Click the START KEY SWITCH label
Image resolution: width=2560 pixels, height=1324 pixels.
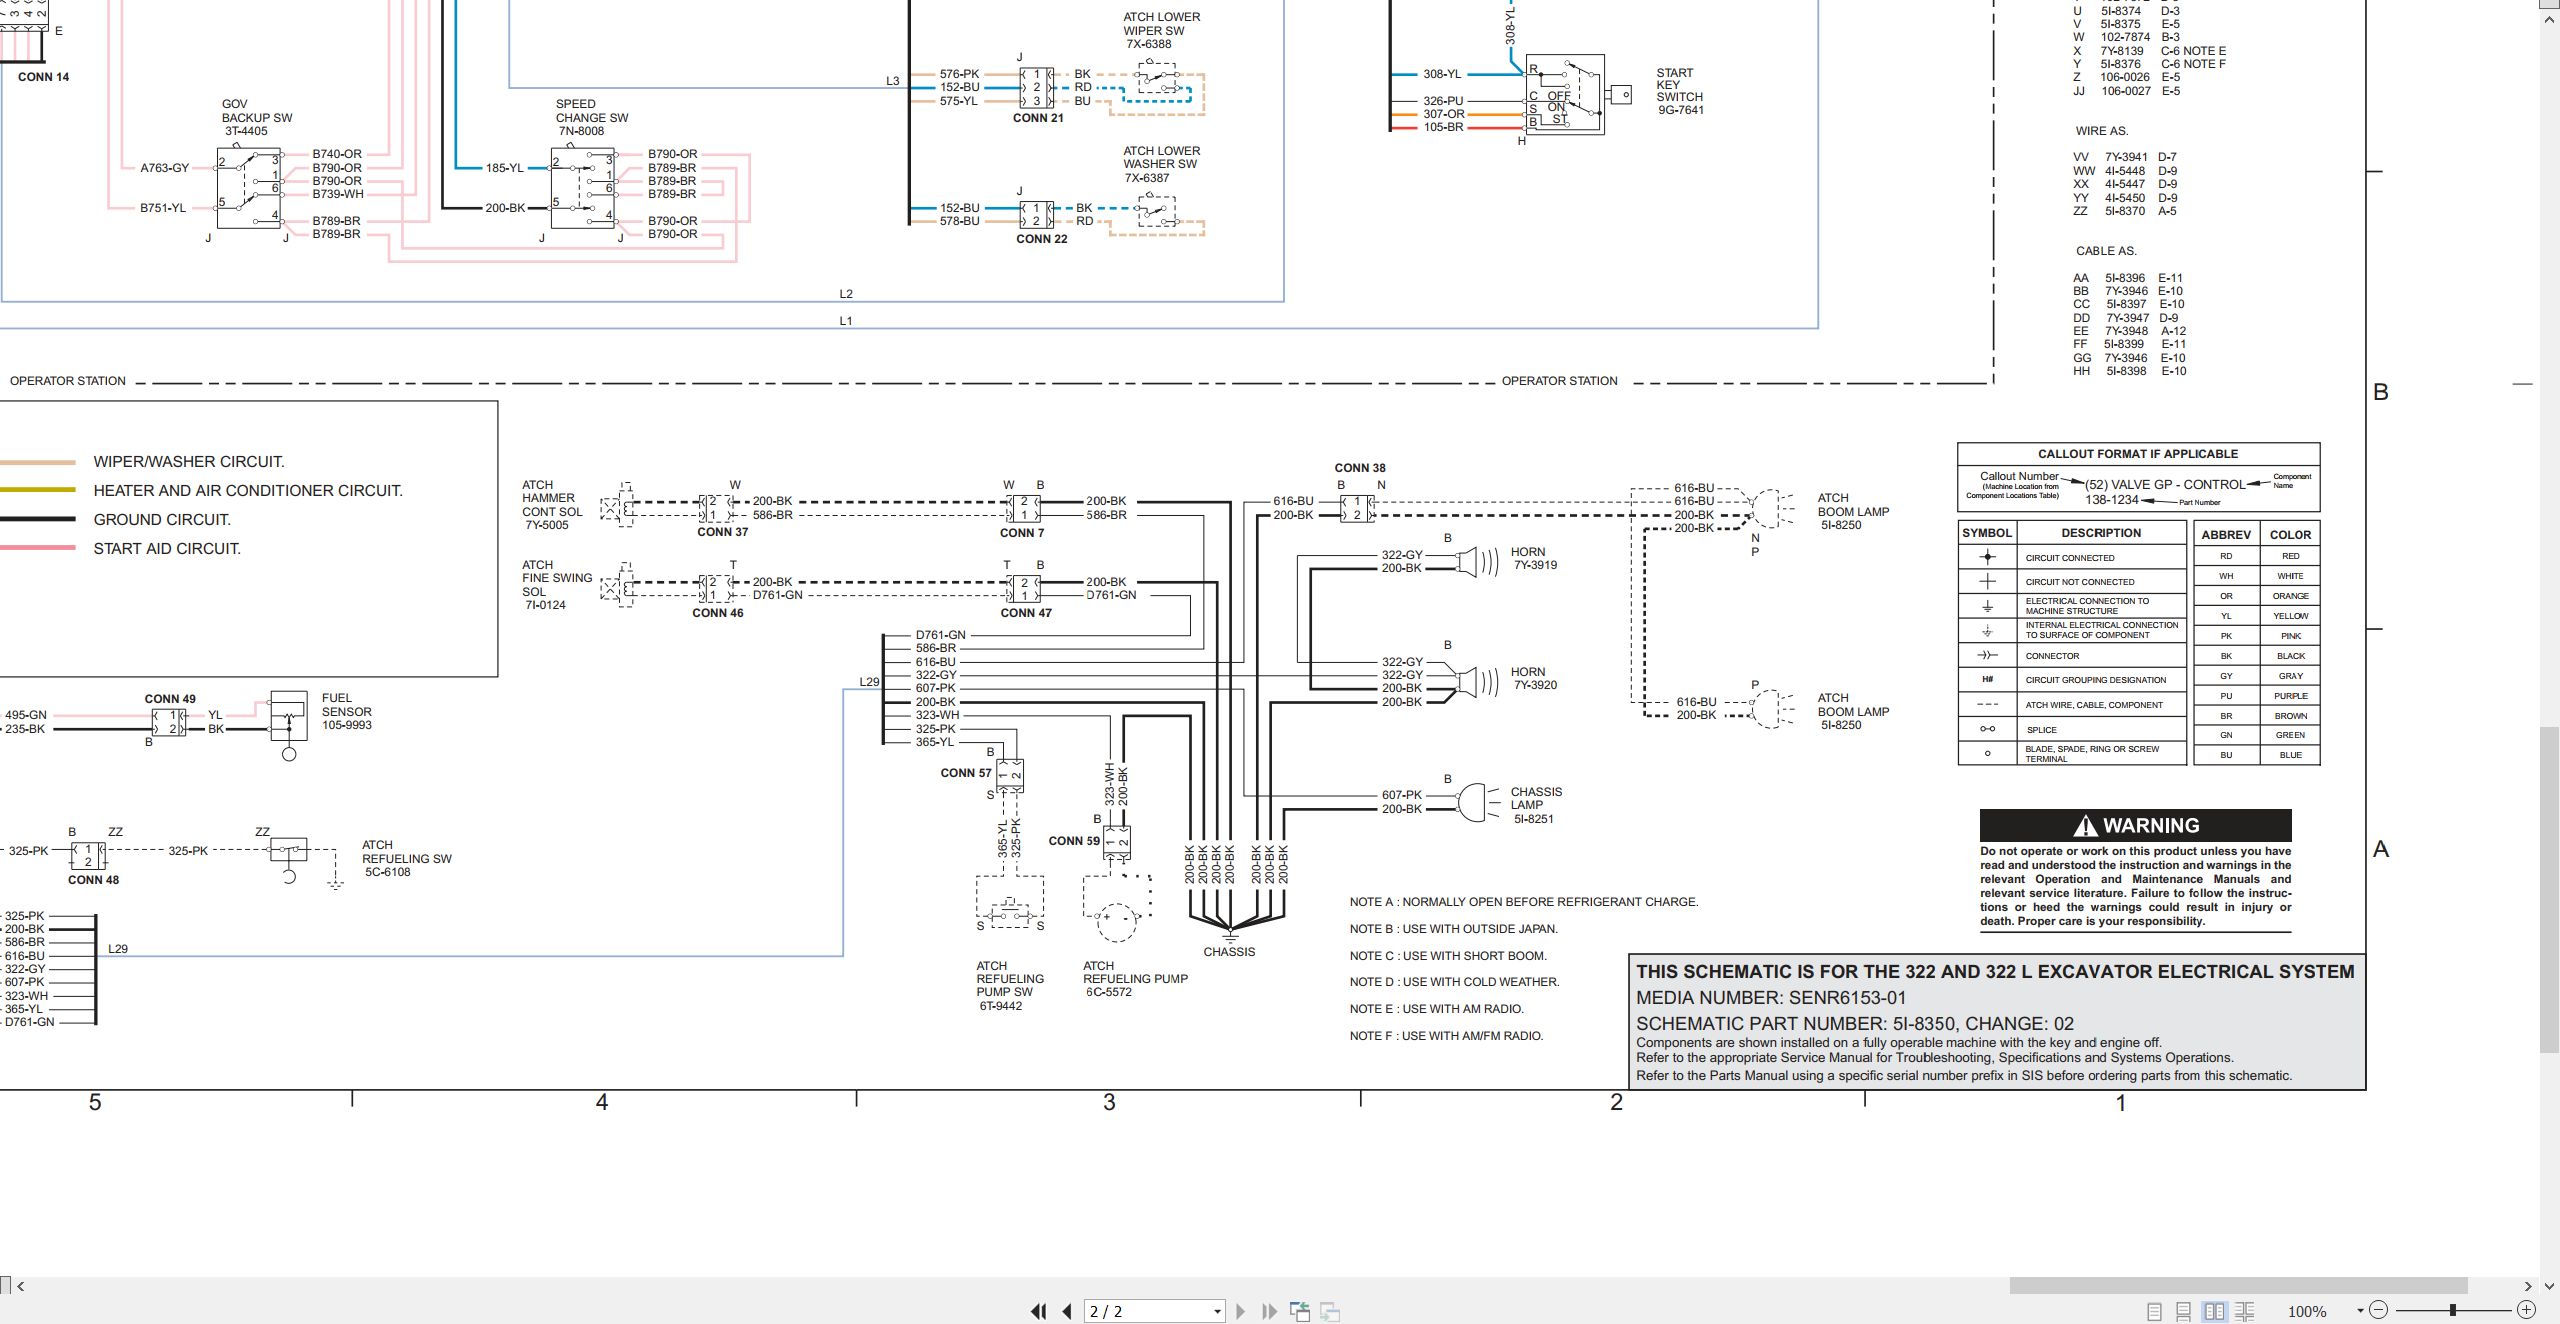pyautogui.click(x=1680, y=91)
